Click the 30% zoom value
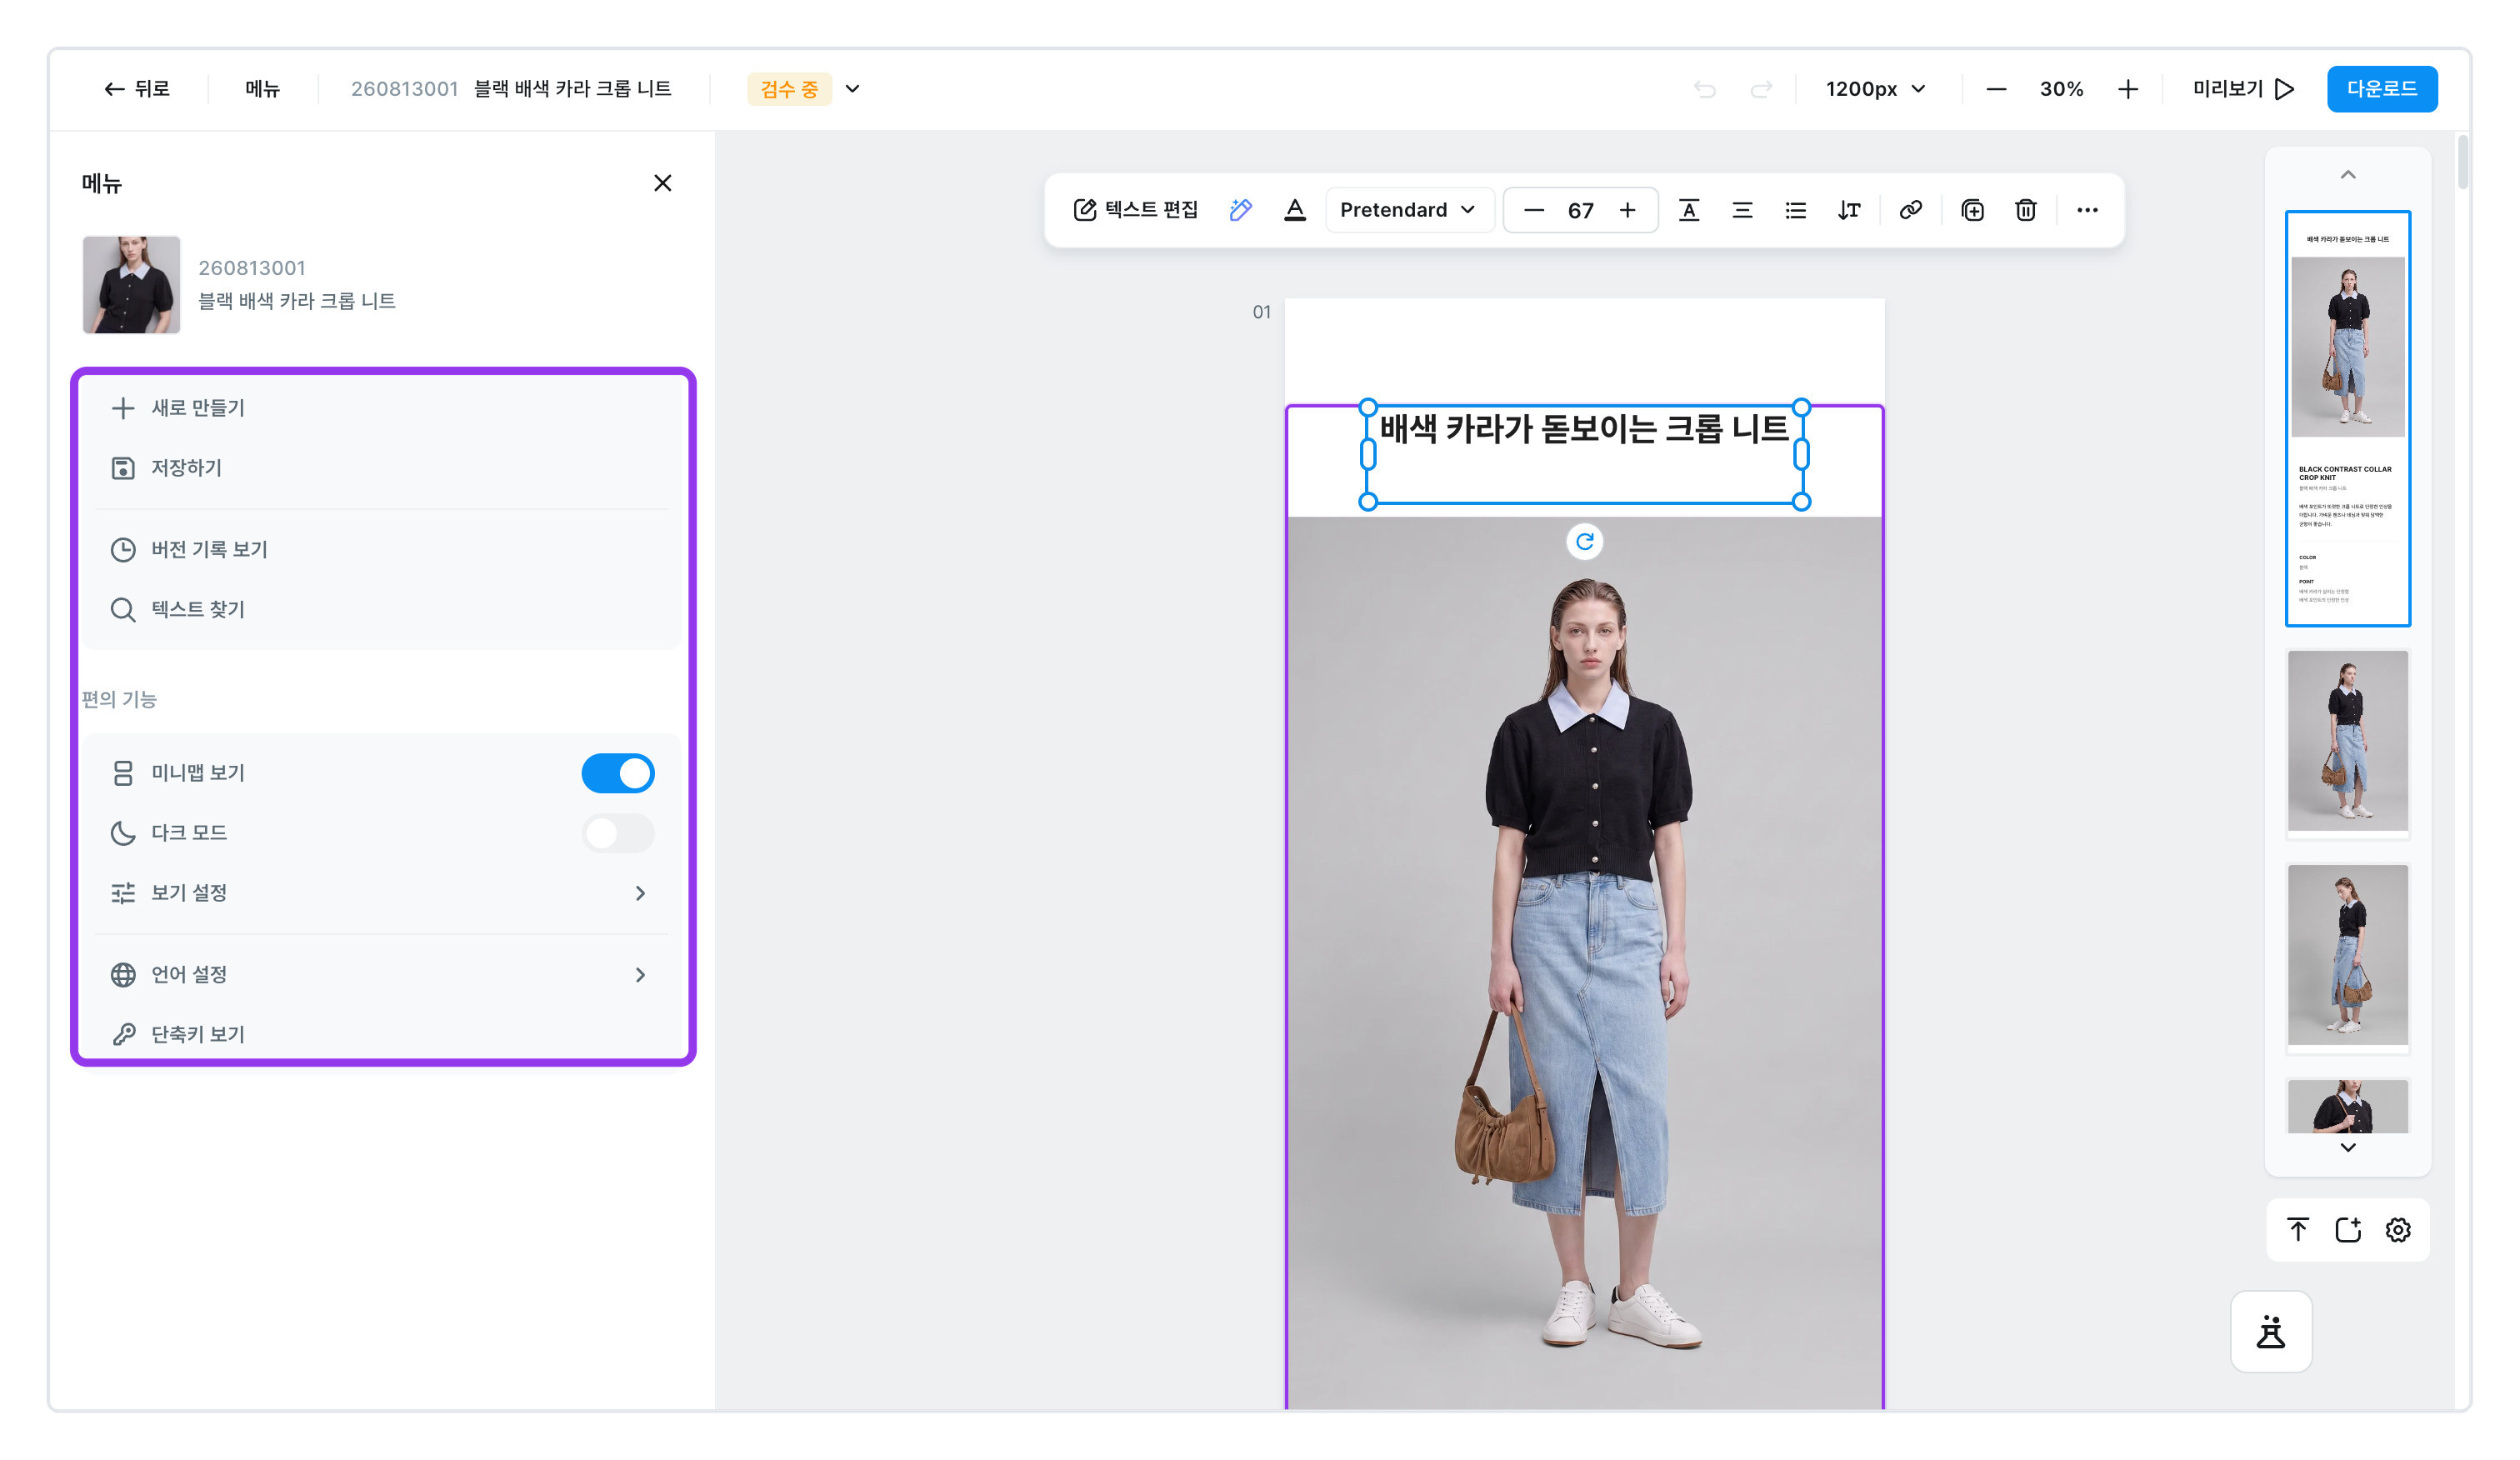This screenshot has height=1460, width=2520. click(x=2062, y=89)
